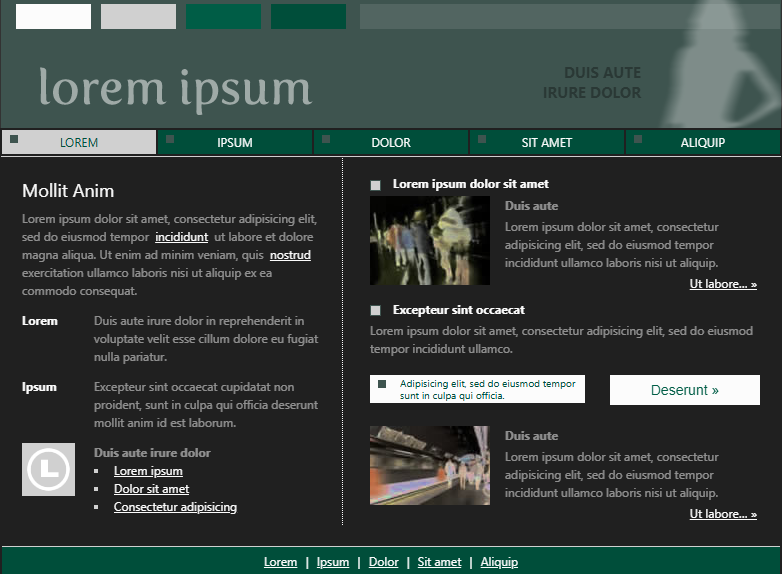This screenshot has width=782, height=574.
Task: Open the nostrud inline link
Action: 290,255
